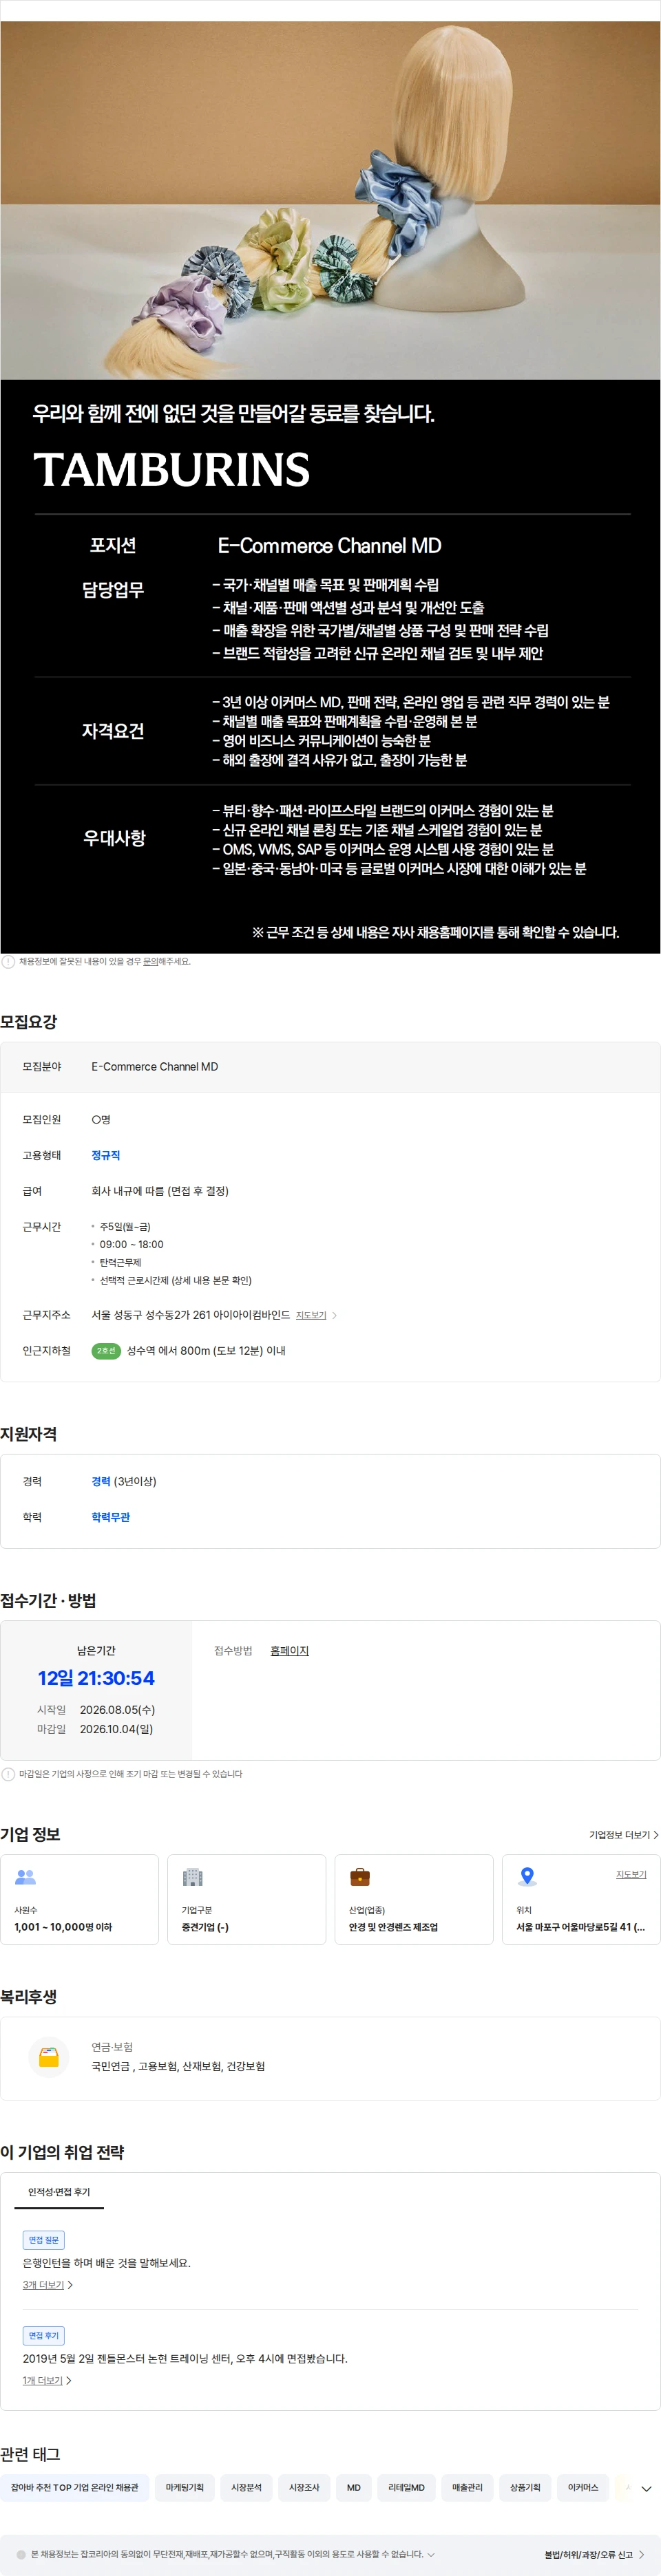Screen dimensions: 661x2576
Task: Click the 12일 remaining time countdown
Action: coord(96,1678)
